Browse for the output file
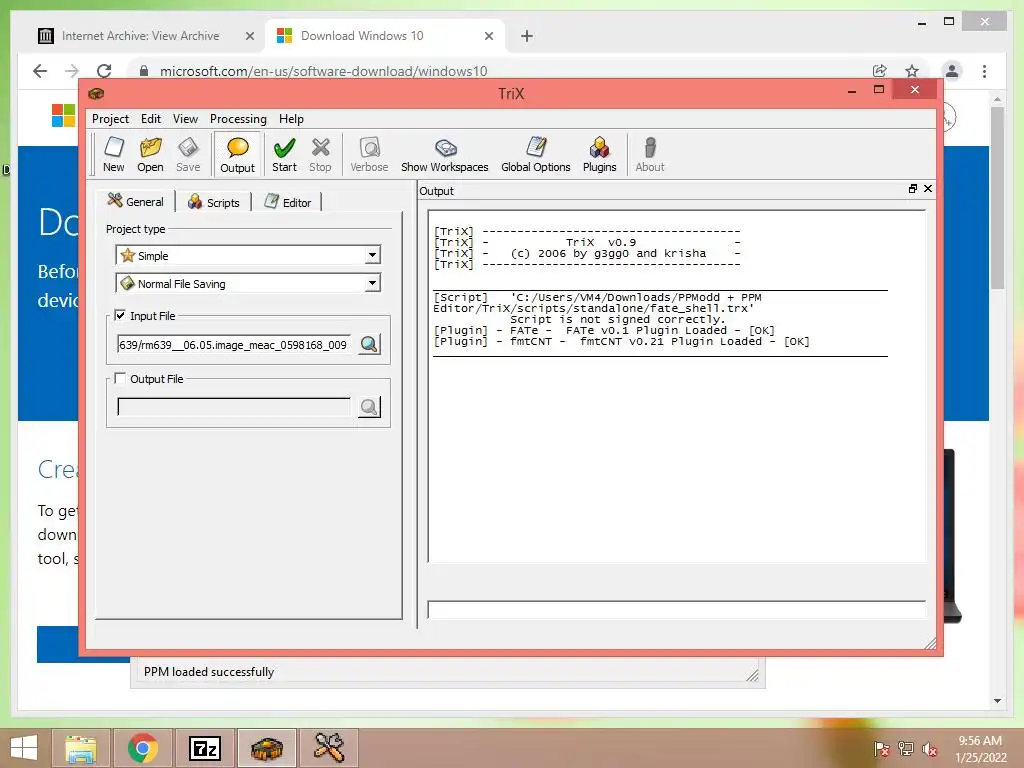1024x768 pixels. 369,408
